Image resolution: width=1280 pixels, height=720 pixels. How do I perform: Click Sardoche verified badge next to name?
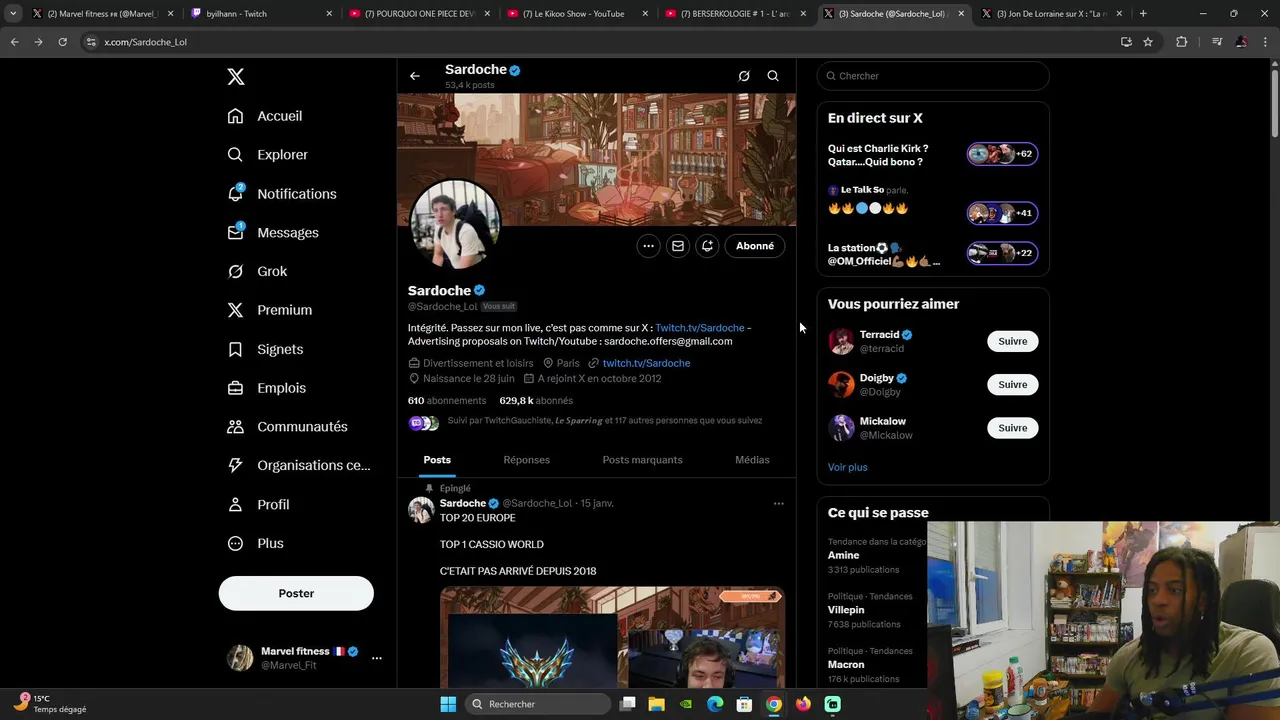click(x=479, y=291)
